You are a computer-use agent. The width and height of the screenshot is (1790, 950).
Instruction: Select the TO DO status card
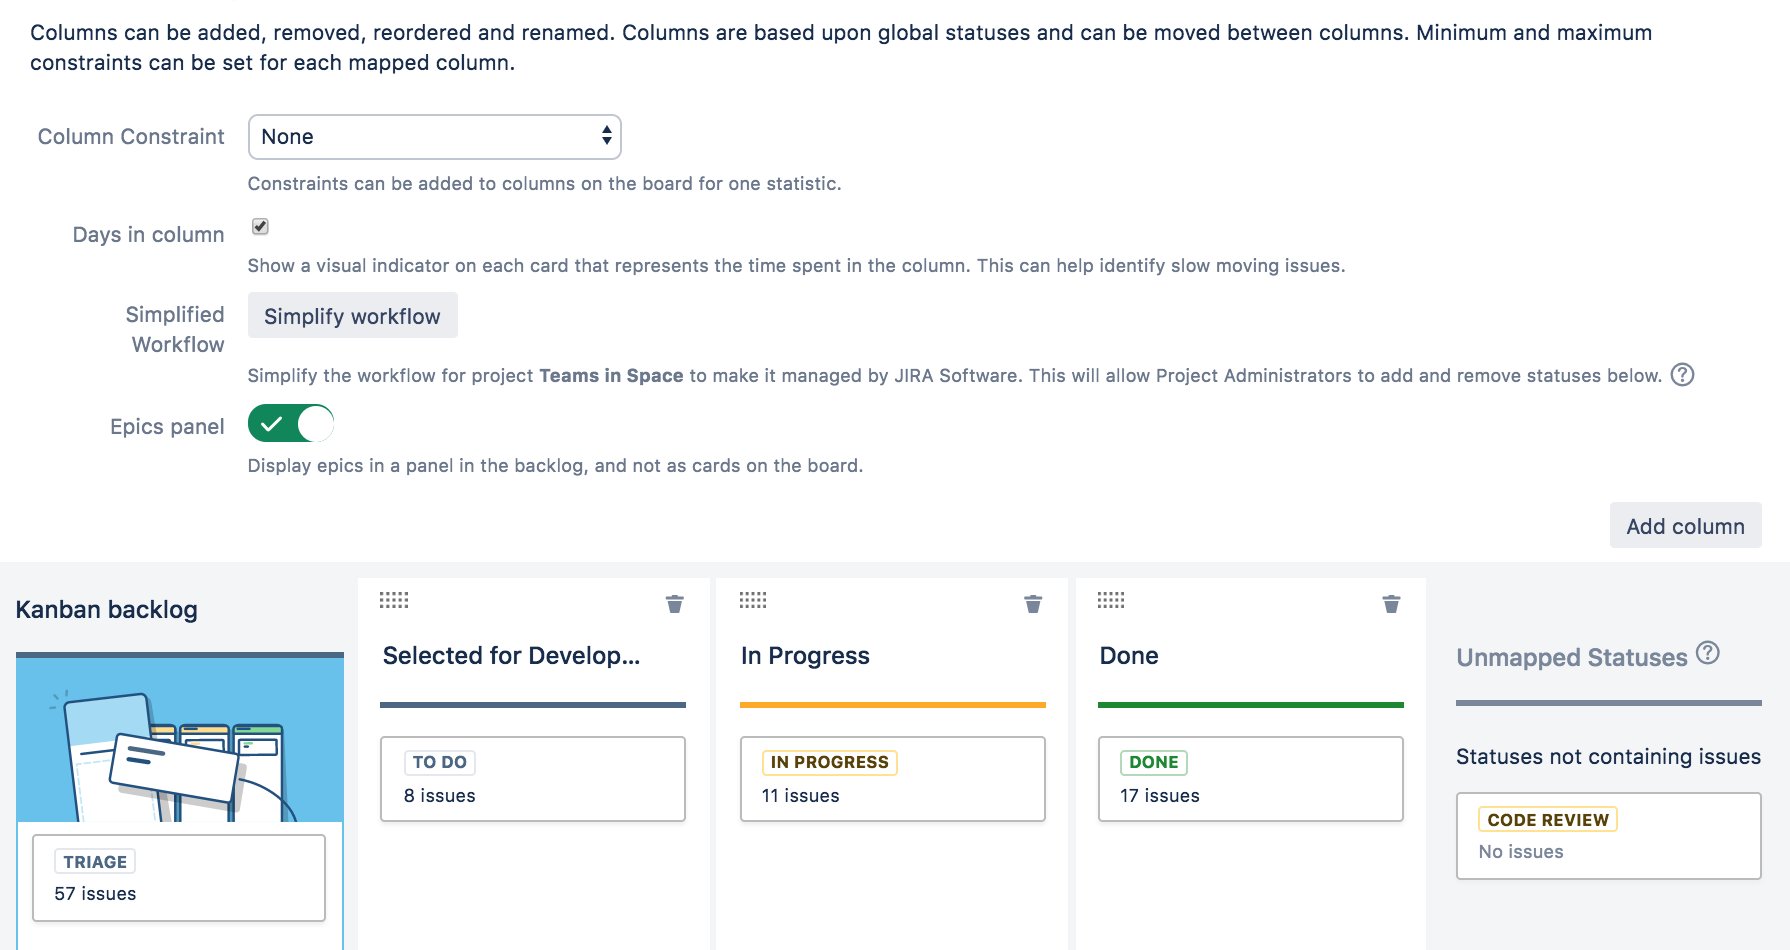click(x=533, y=779)
